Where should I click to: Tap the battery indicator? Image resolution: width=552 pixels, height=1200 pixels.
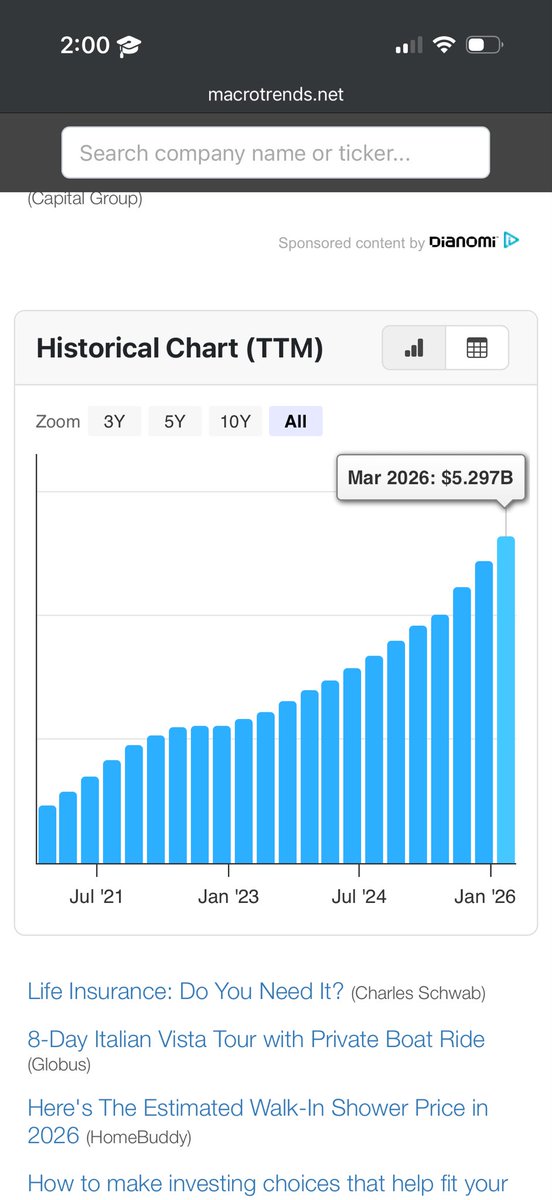pyautogui.click(x=485, y=45)
